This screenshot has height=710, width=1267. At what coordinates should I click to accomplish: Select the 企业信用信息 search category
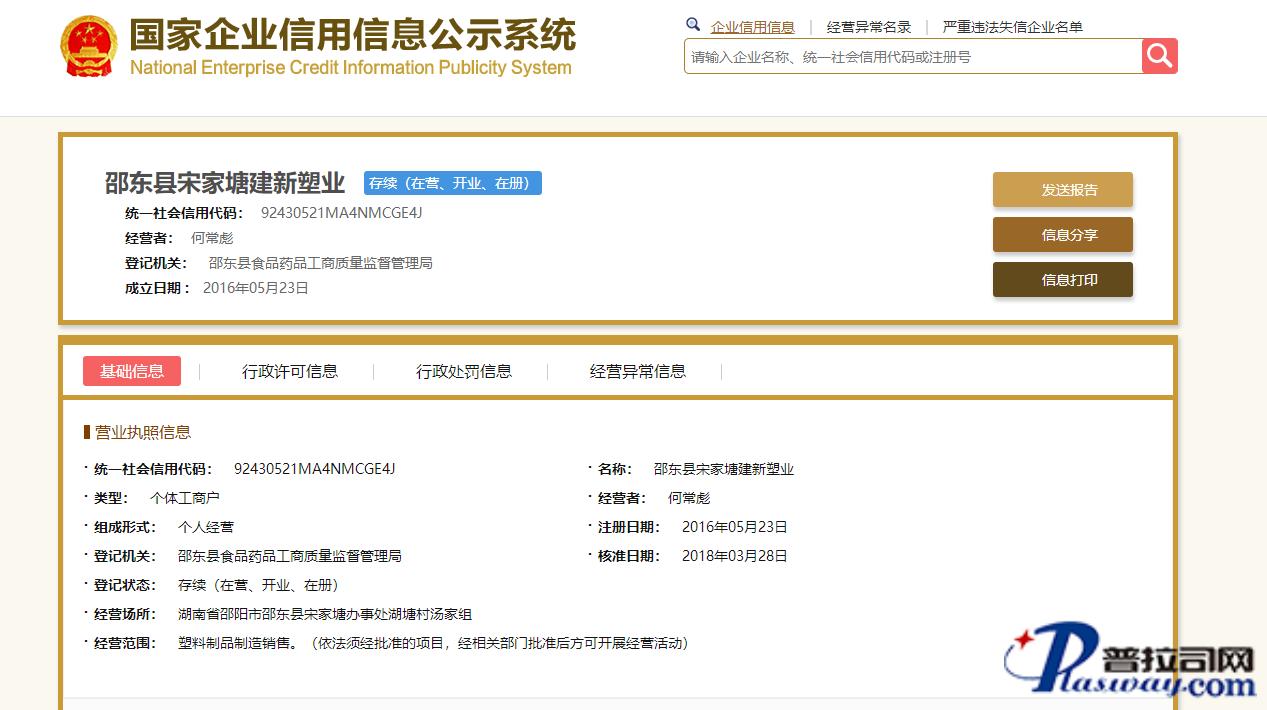(752, 27)
